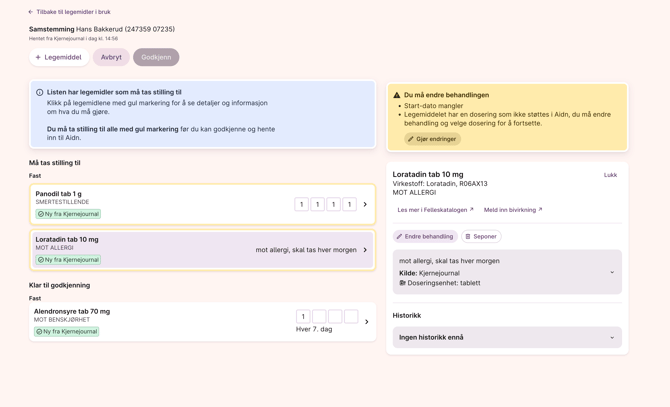Click the Seponer button

481,237
